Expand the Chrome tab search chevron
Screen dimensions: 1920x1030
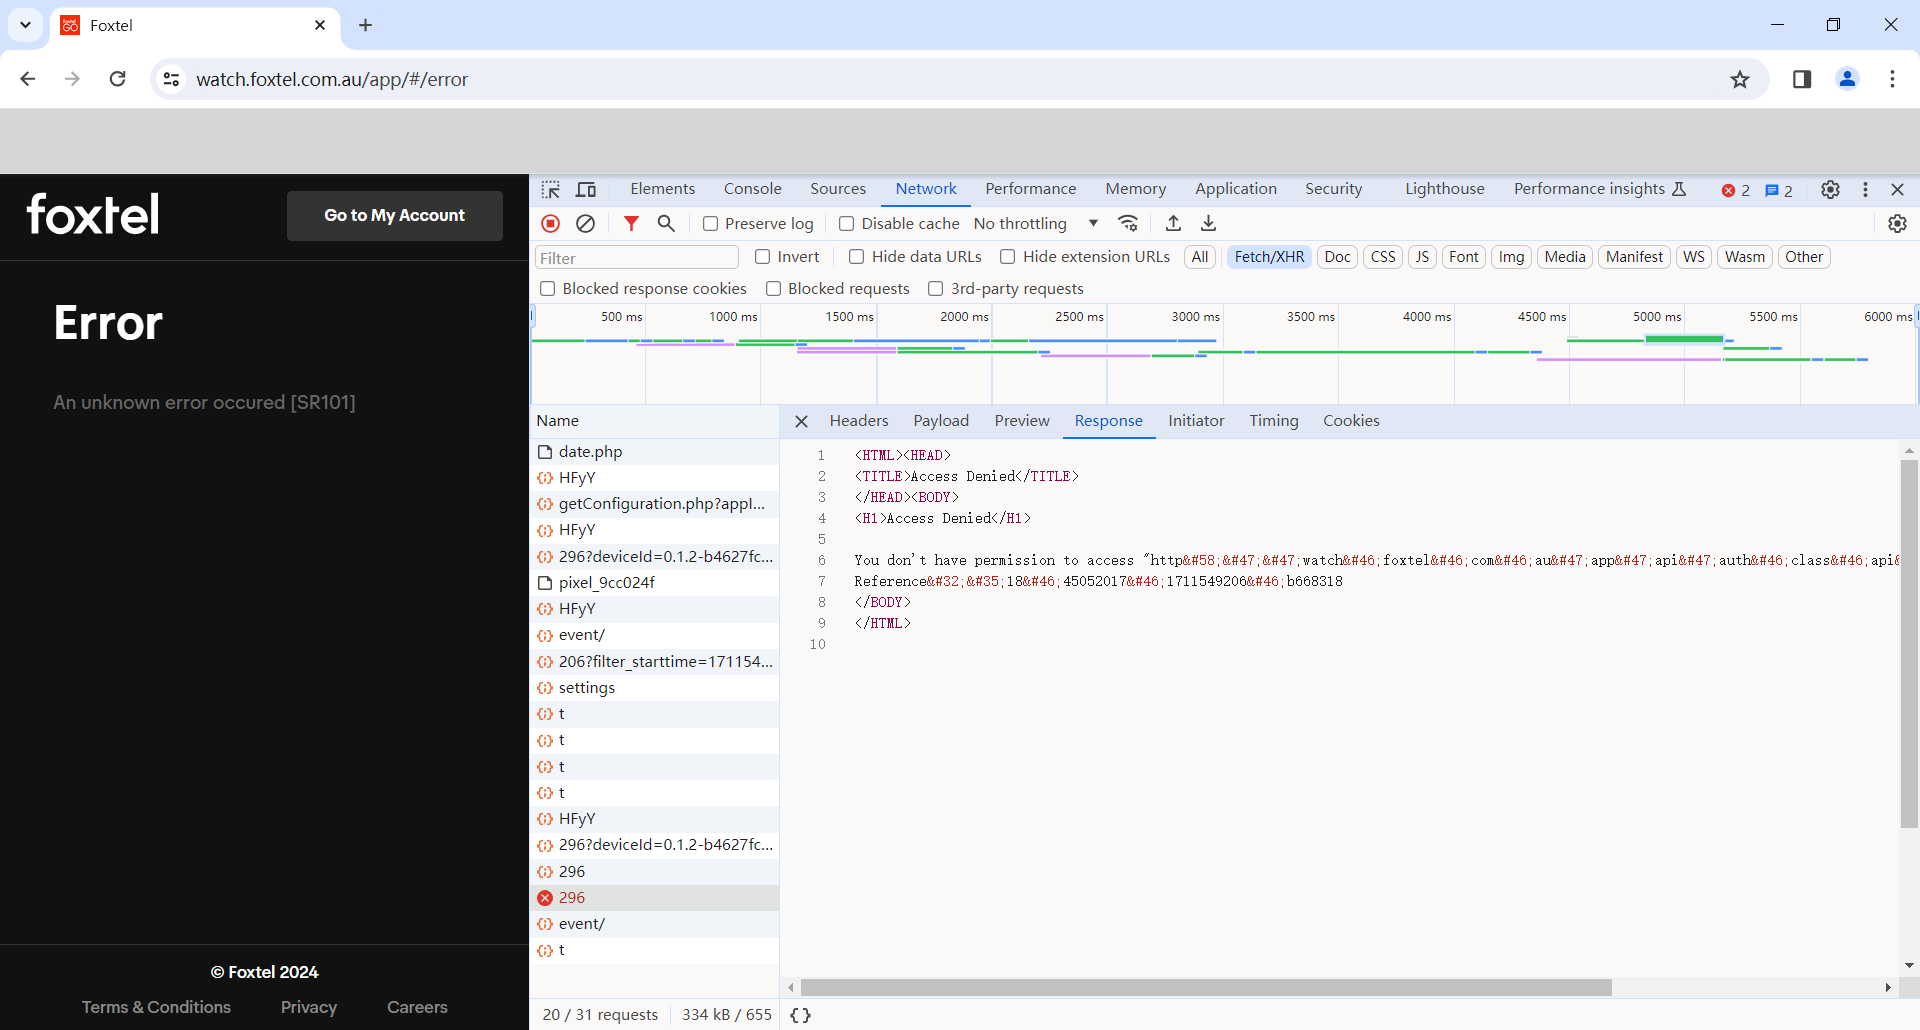tap(25, 25)
